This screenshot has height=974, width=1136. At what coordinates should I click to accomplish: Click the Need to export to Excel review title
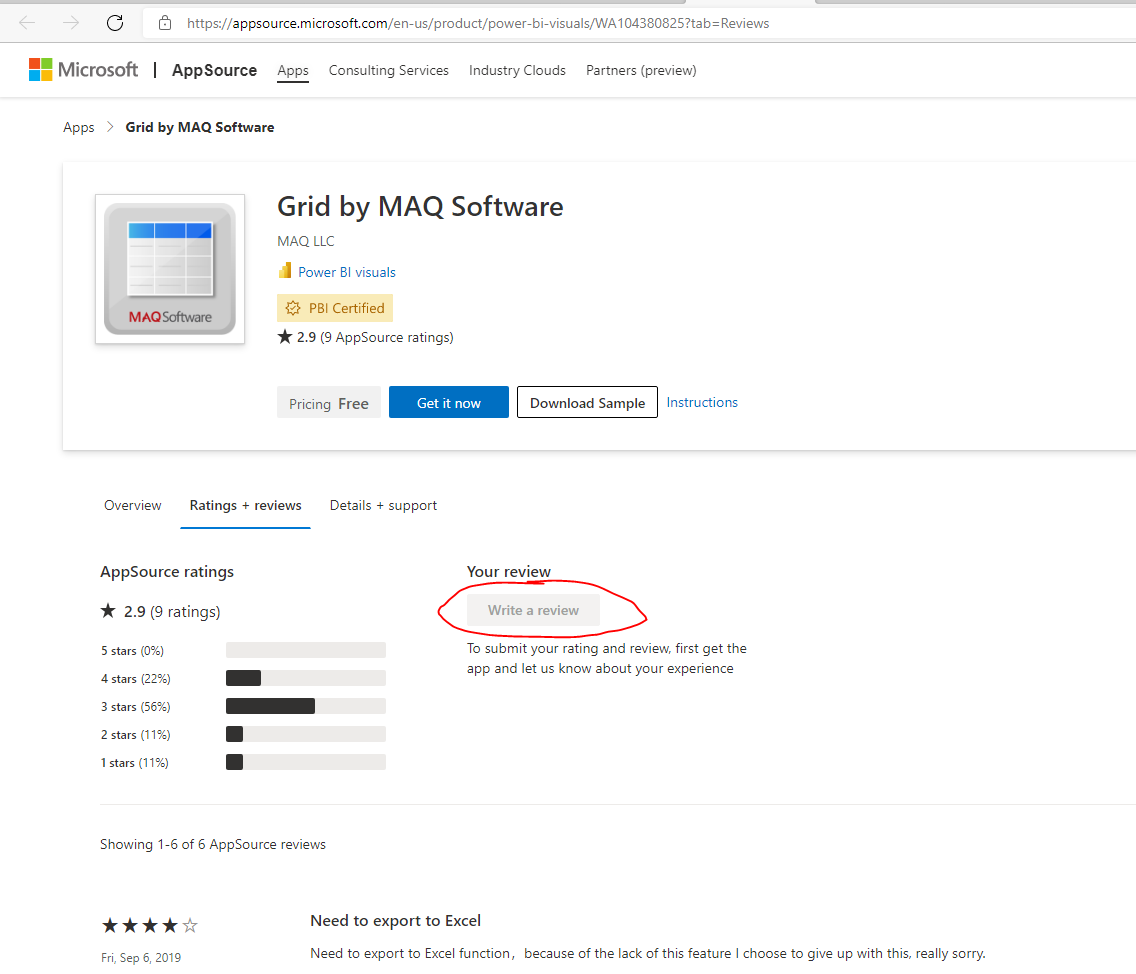coord(396,920)
